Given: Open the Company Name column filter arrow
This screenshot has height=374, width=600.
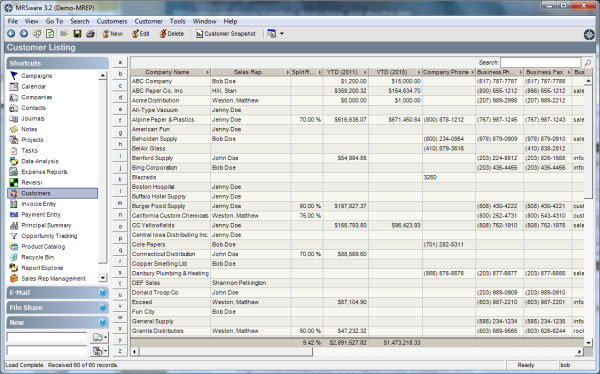Looking at the screenshot, I should point(207,72).
